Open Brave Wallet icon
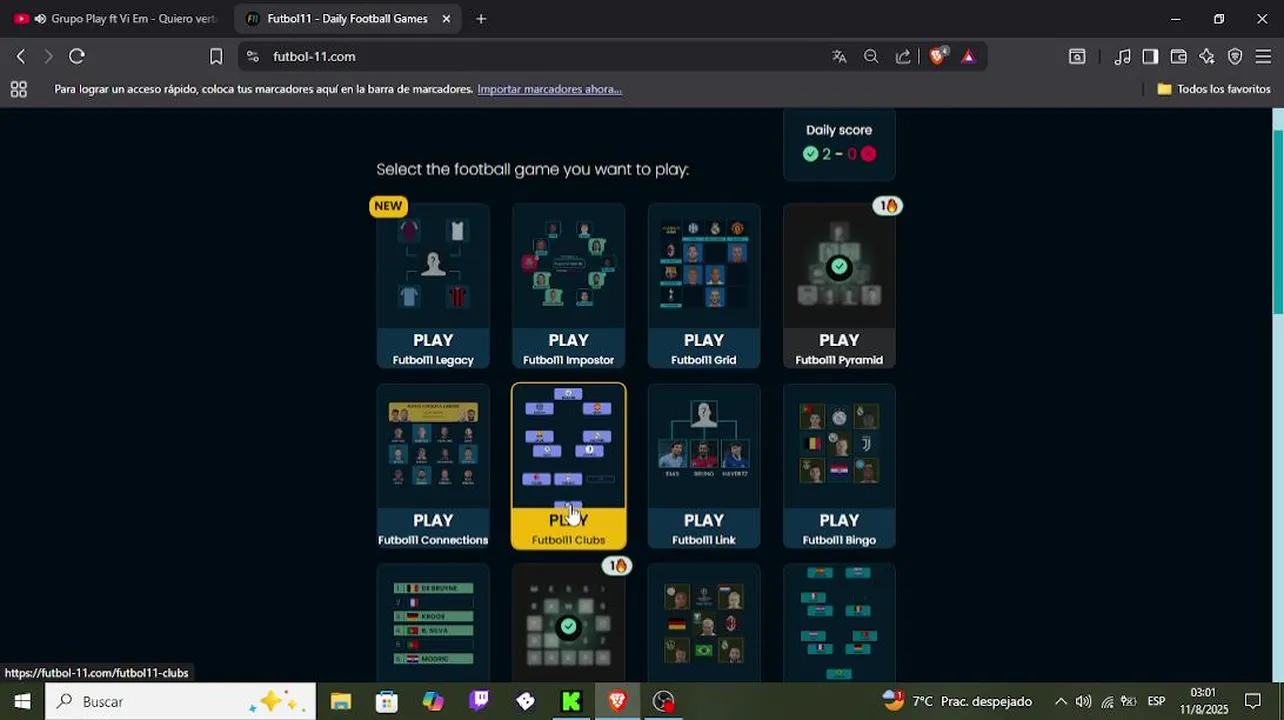The image size is (1284, 720). tap(1178, 57)
